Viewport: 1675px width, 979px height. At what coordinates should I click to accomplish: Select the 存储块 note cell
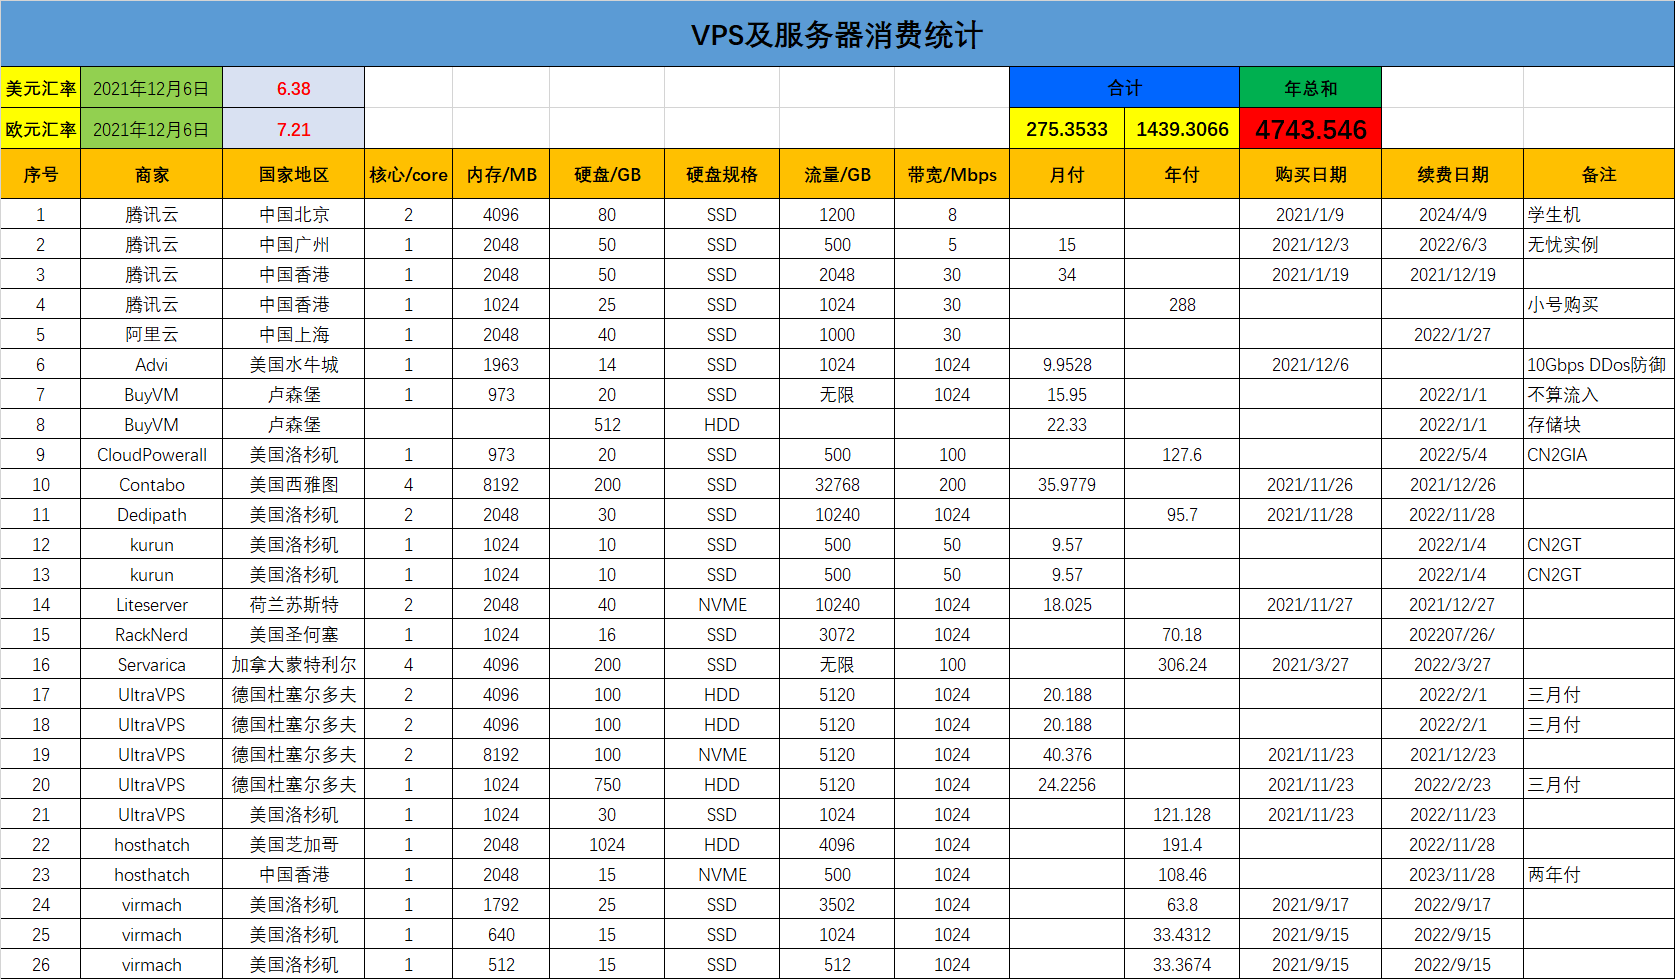[x=1599, y=424]
